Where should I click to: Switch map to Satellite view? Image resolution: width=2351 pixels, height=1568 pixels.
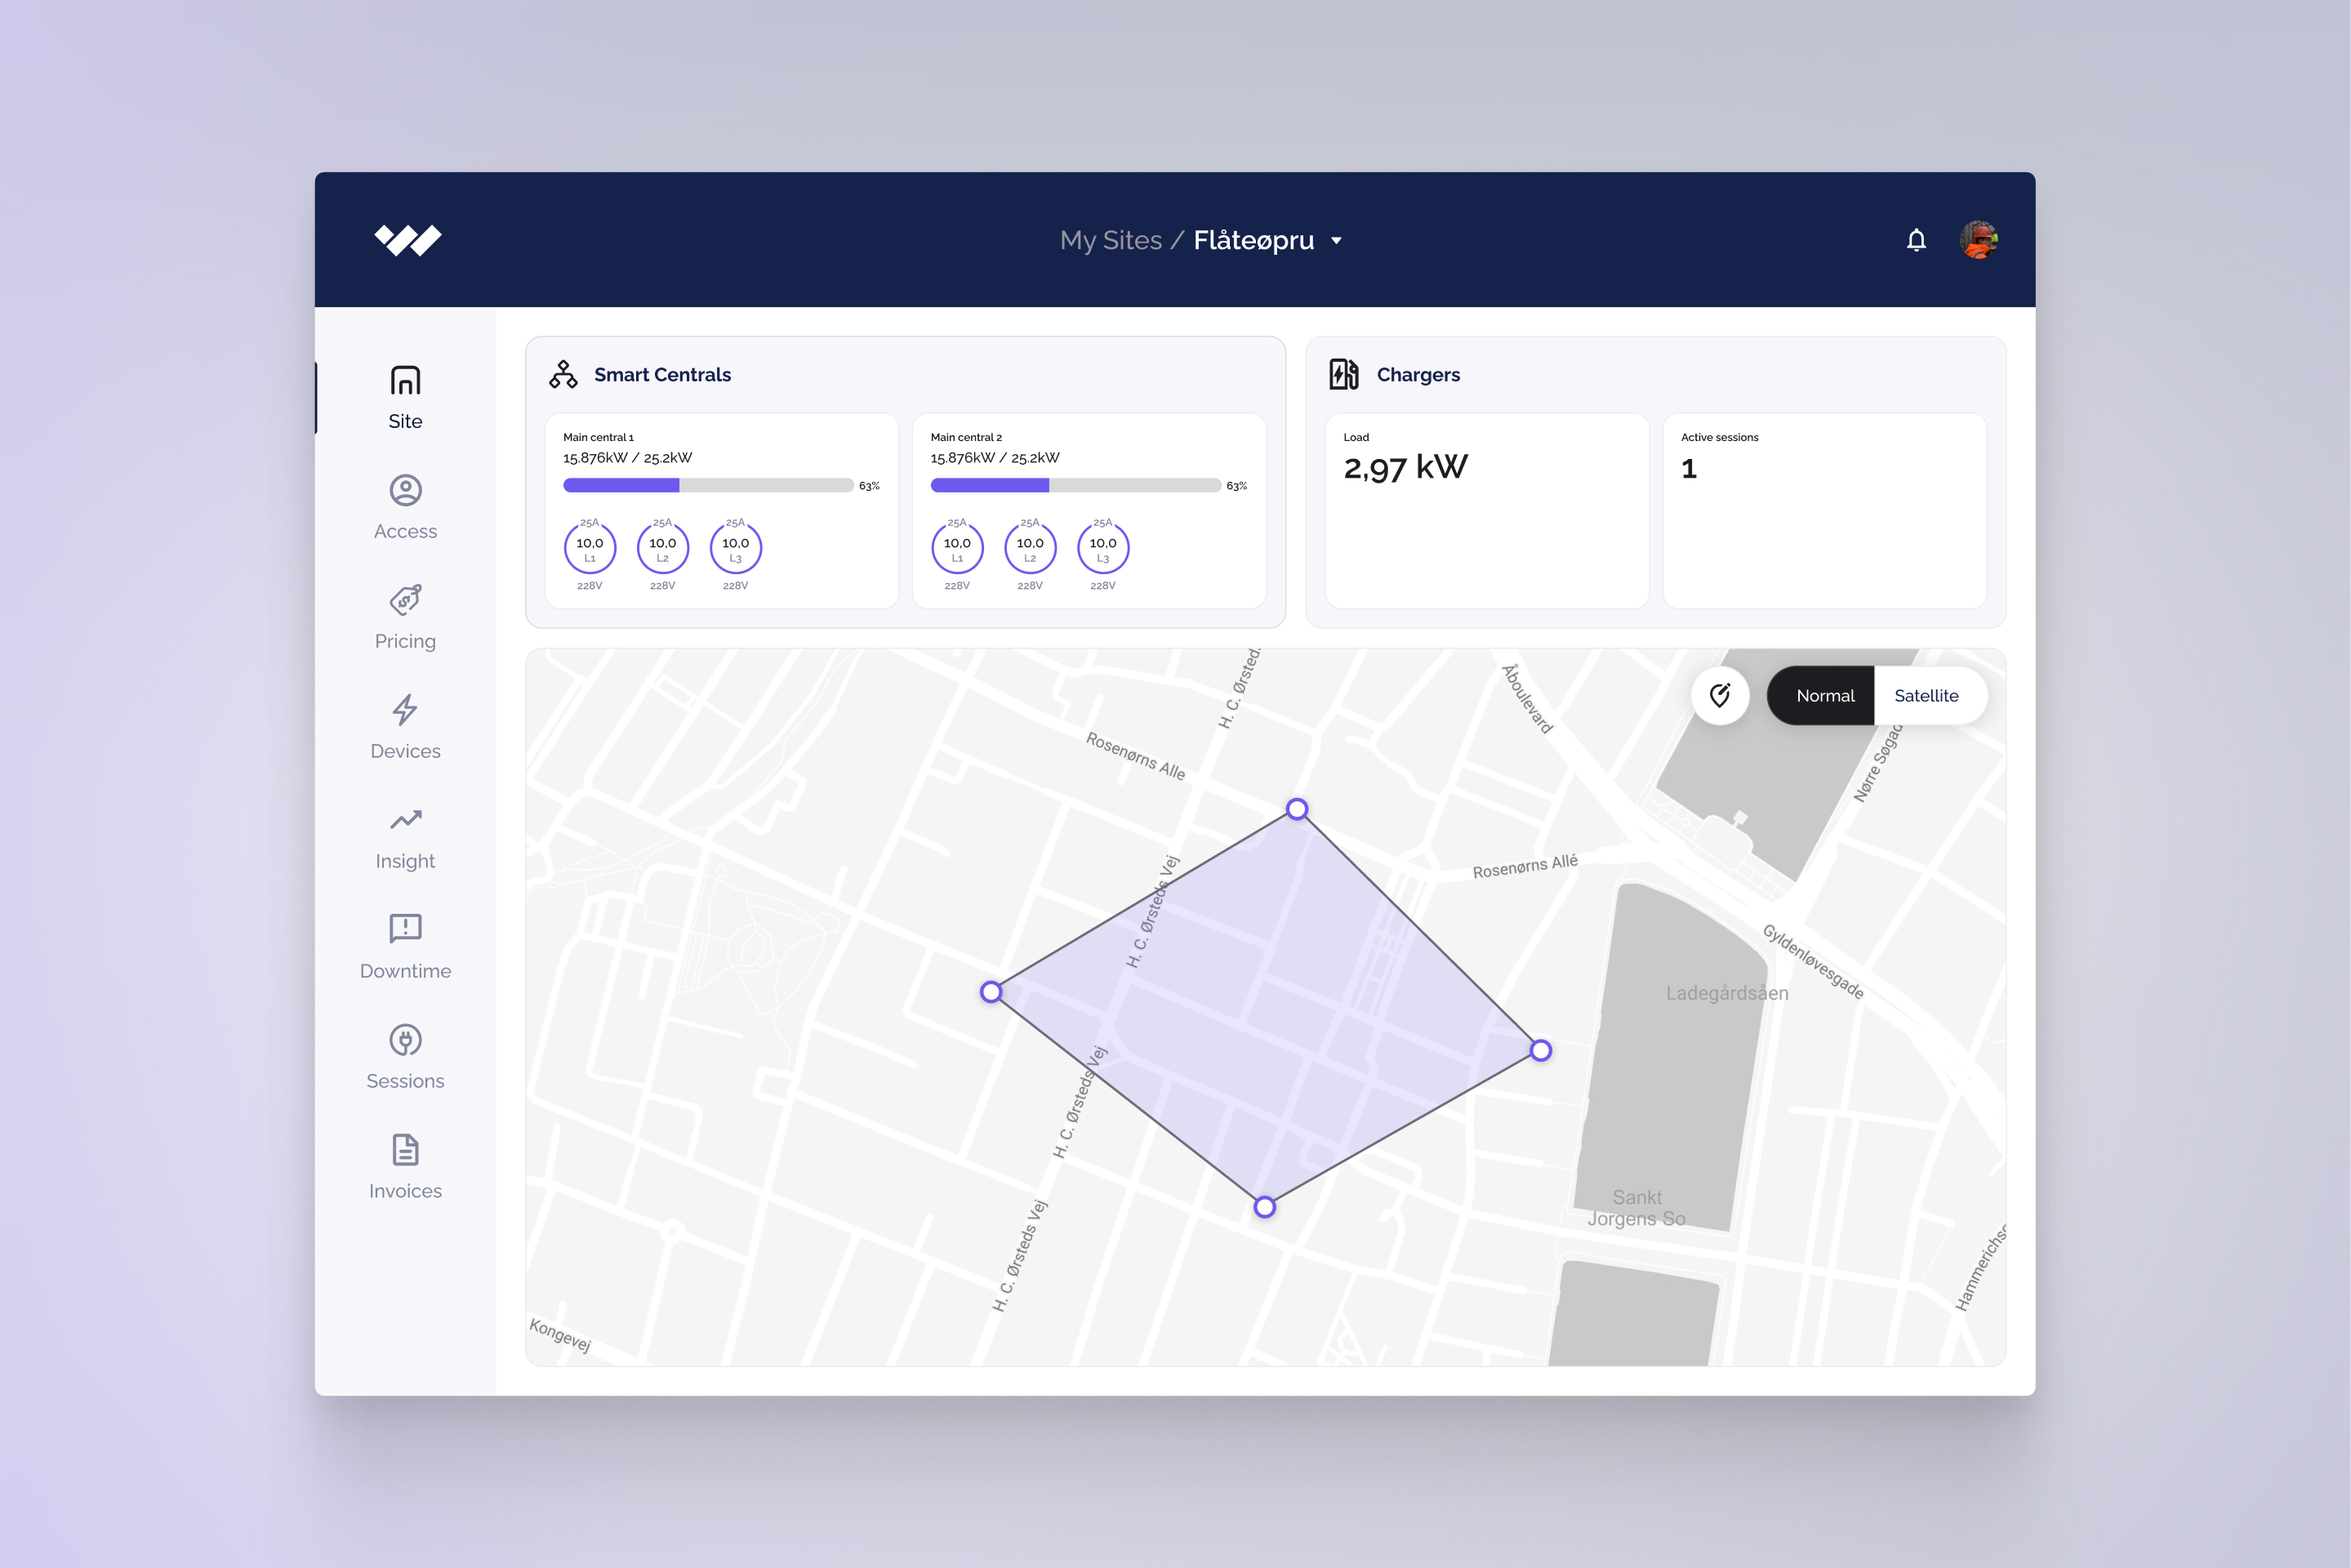(x=1925, y=695)
